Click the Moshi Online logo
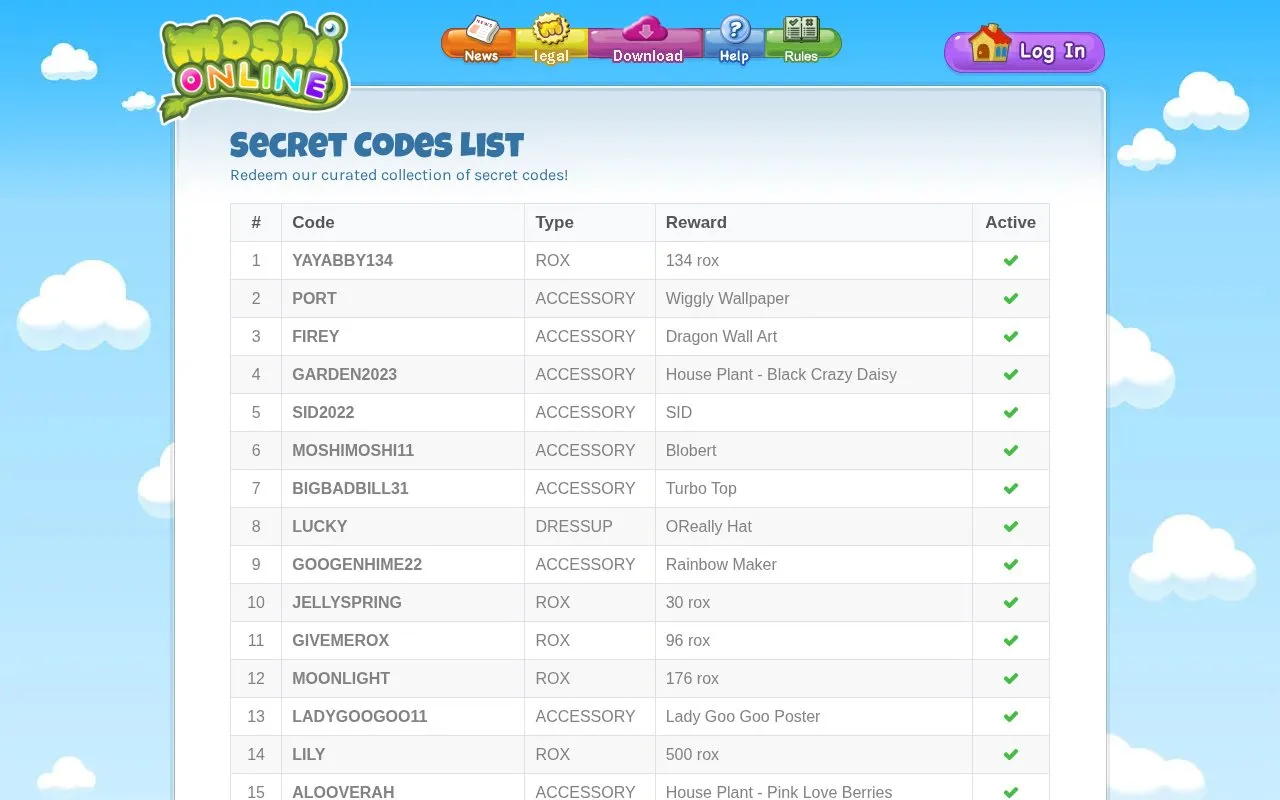This screenshot has width=1280, height=800. pyautogui.click(x=254, y=66)
